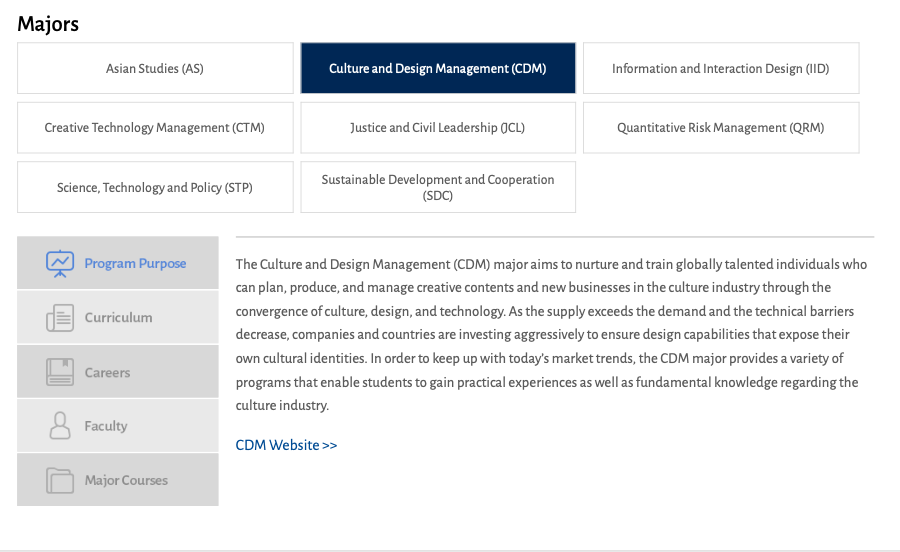The image size is (900, 552).
Task: Click the Program Purpose presentation icon
Action: pyautogui.click(x=60, y=263)
